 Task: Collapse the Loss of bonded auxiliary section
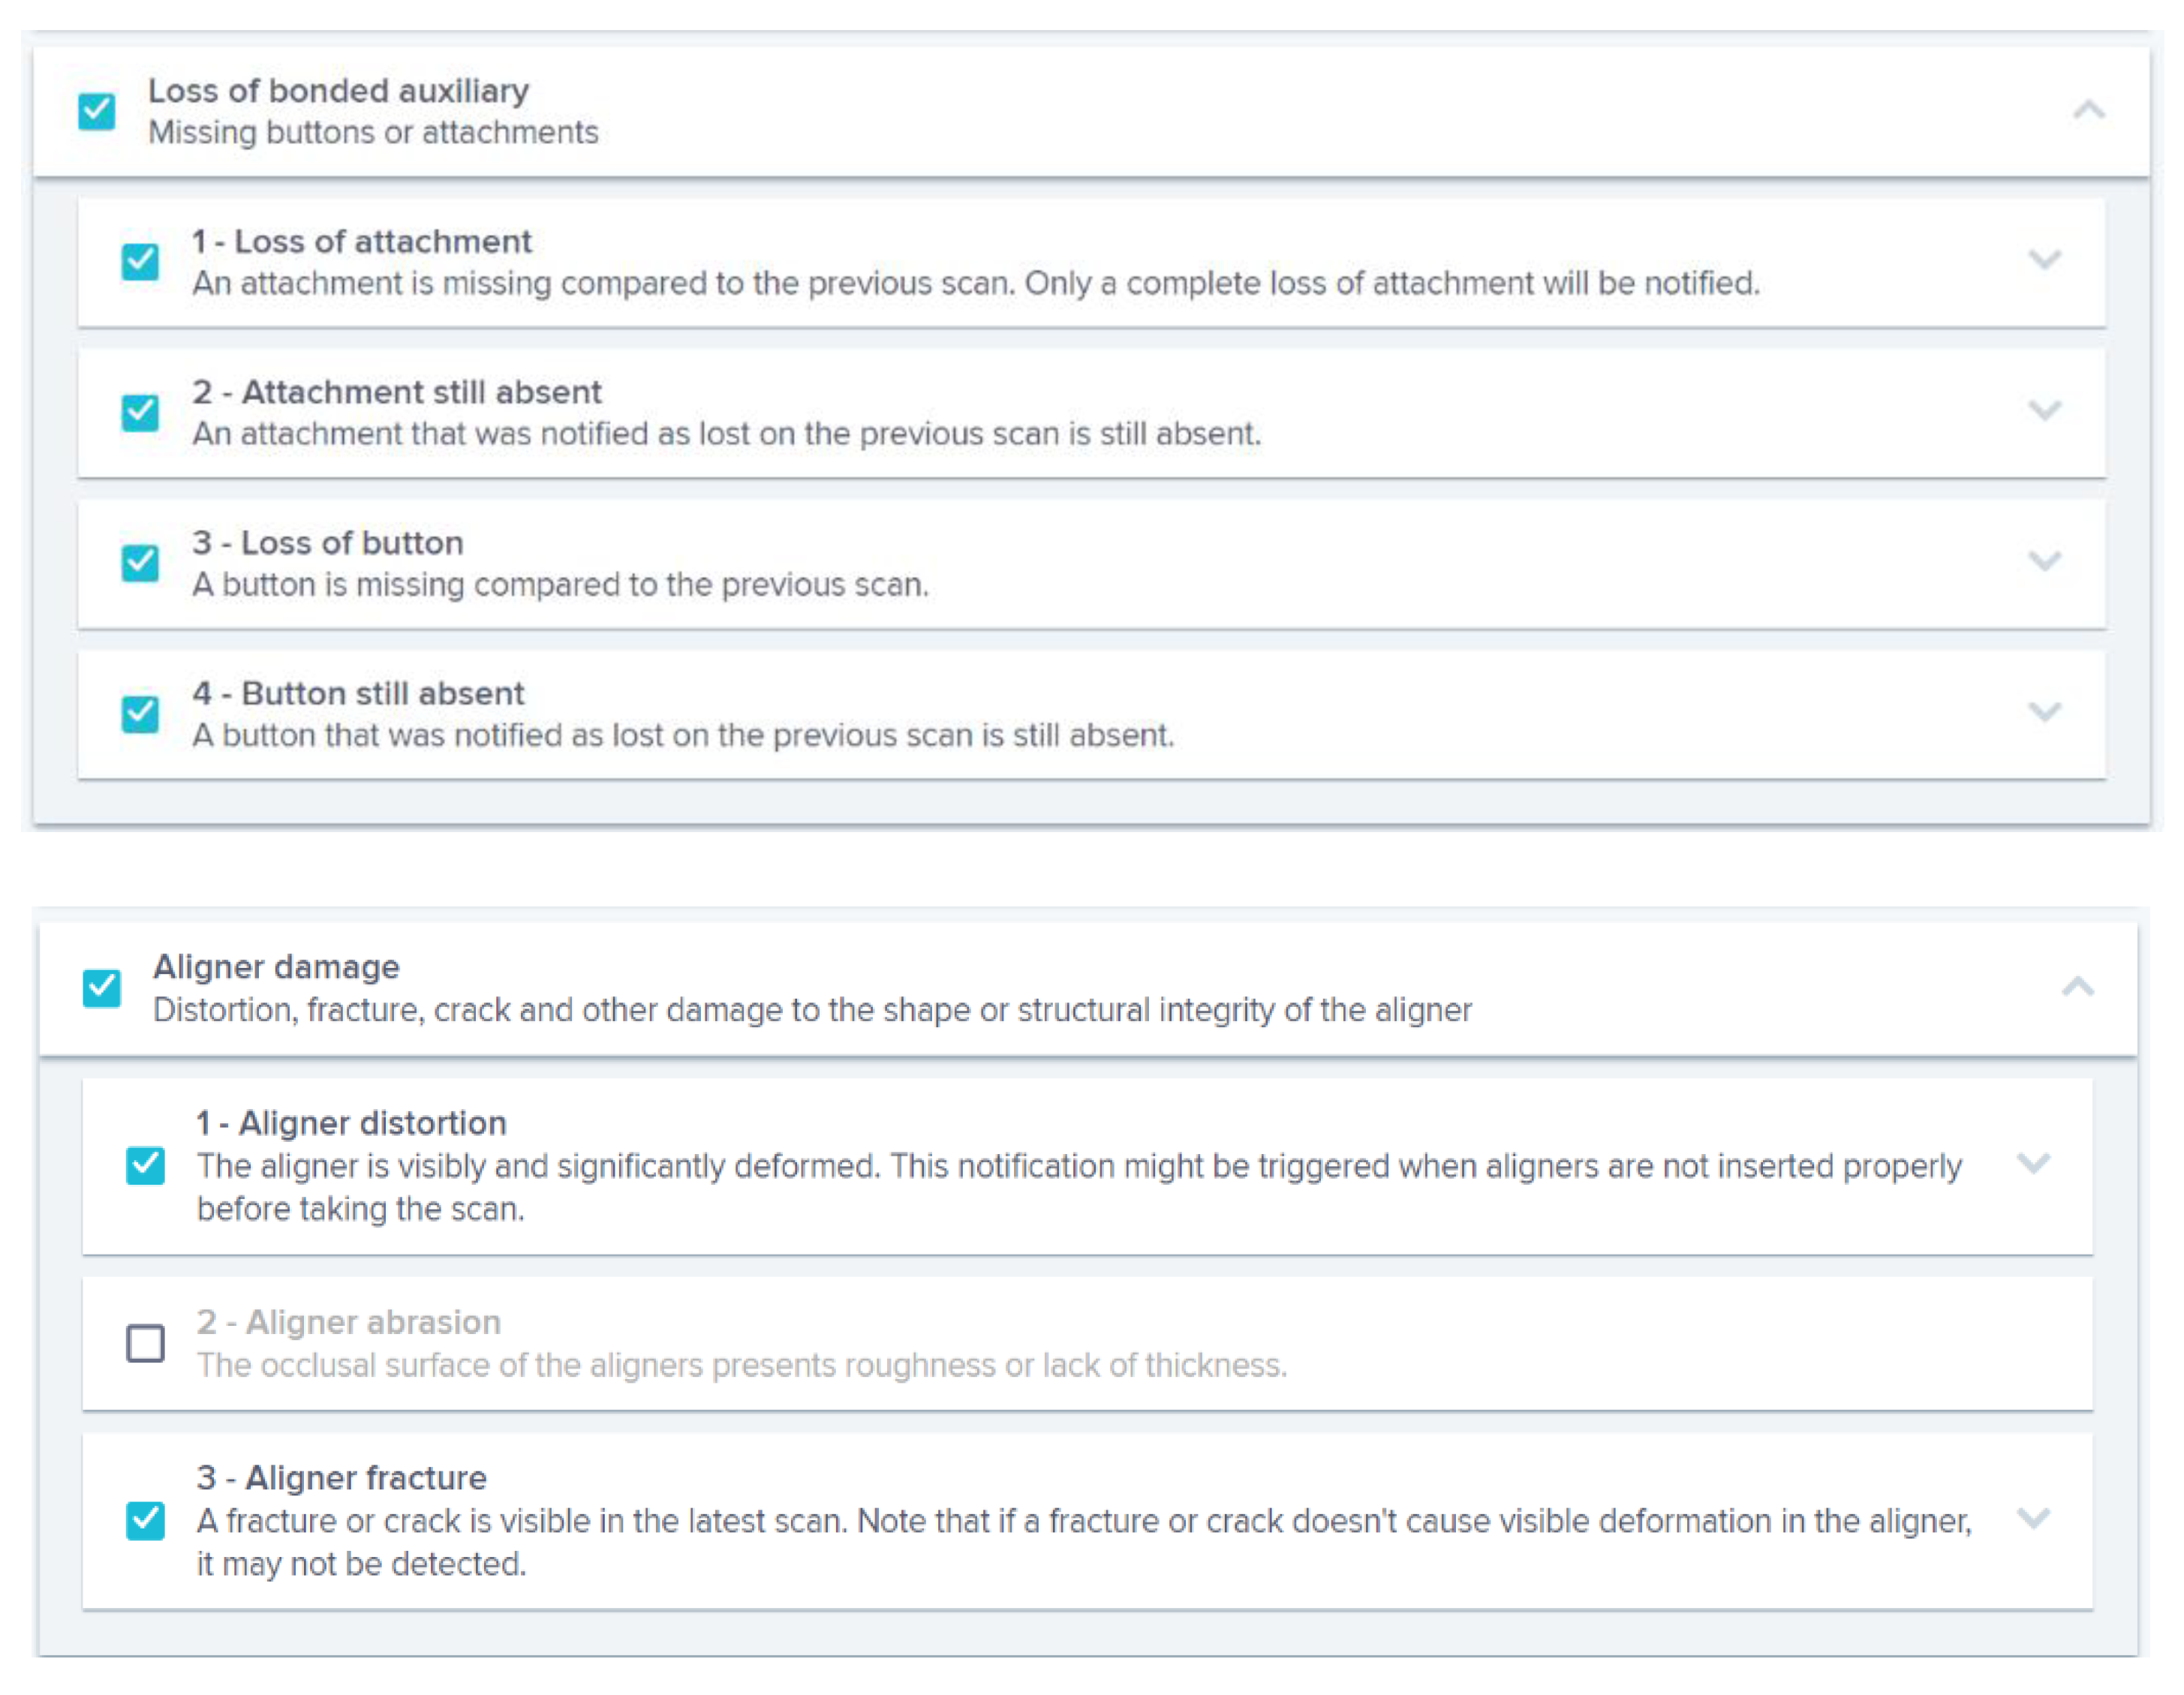(x=2089, y=110)
